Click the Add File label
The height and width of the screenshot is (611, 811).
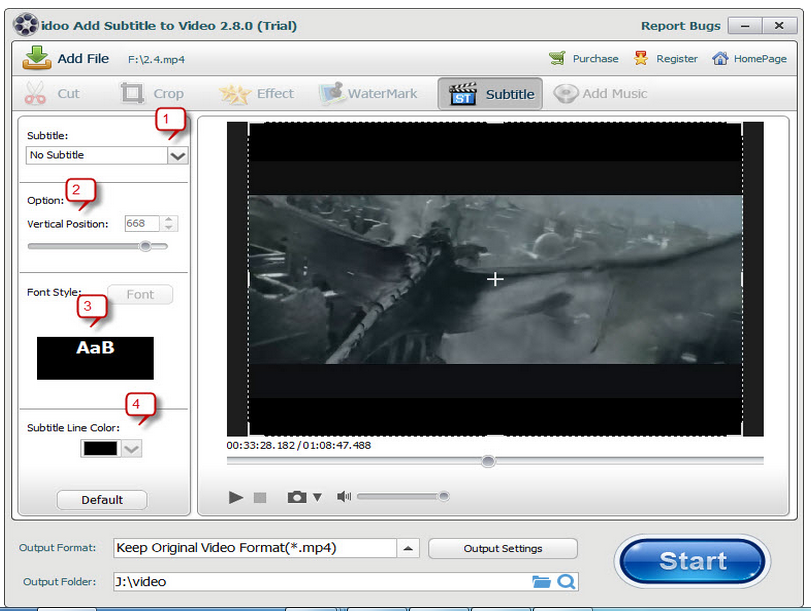pyautogui.click(x=83, y=58)
